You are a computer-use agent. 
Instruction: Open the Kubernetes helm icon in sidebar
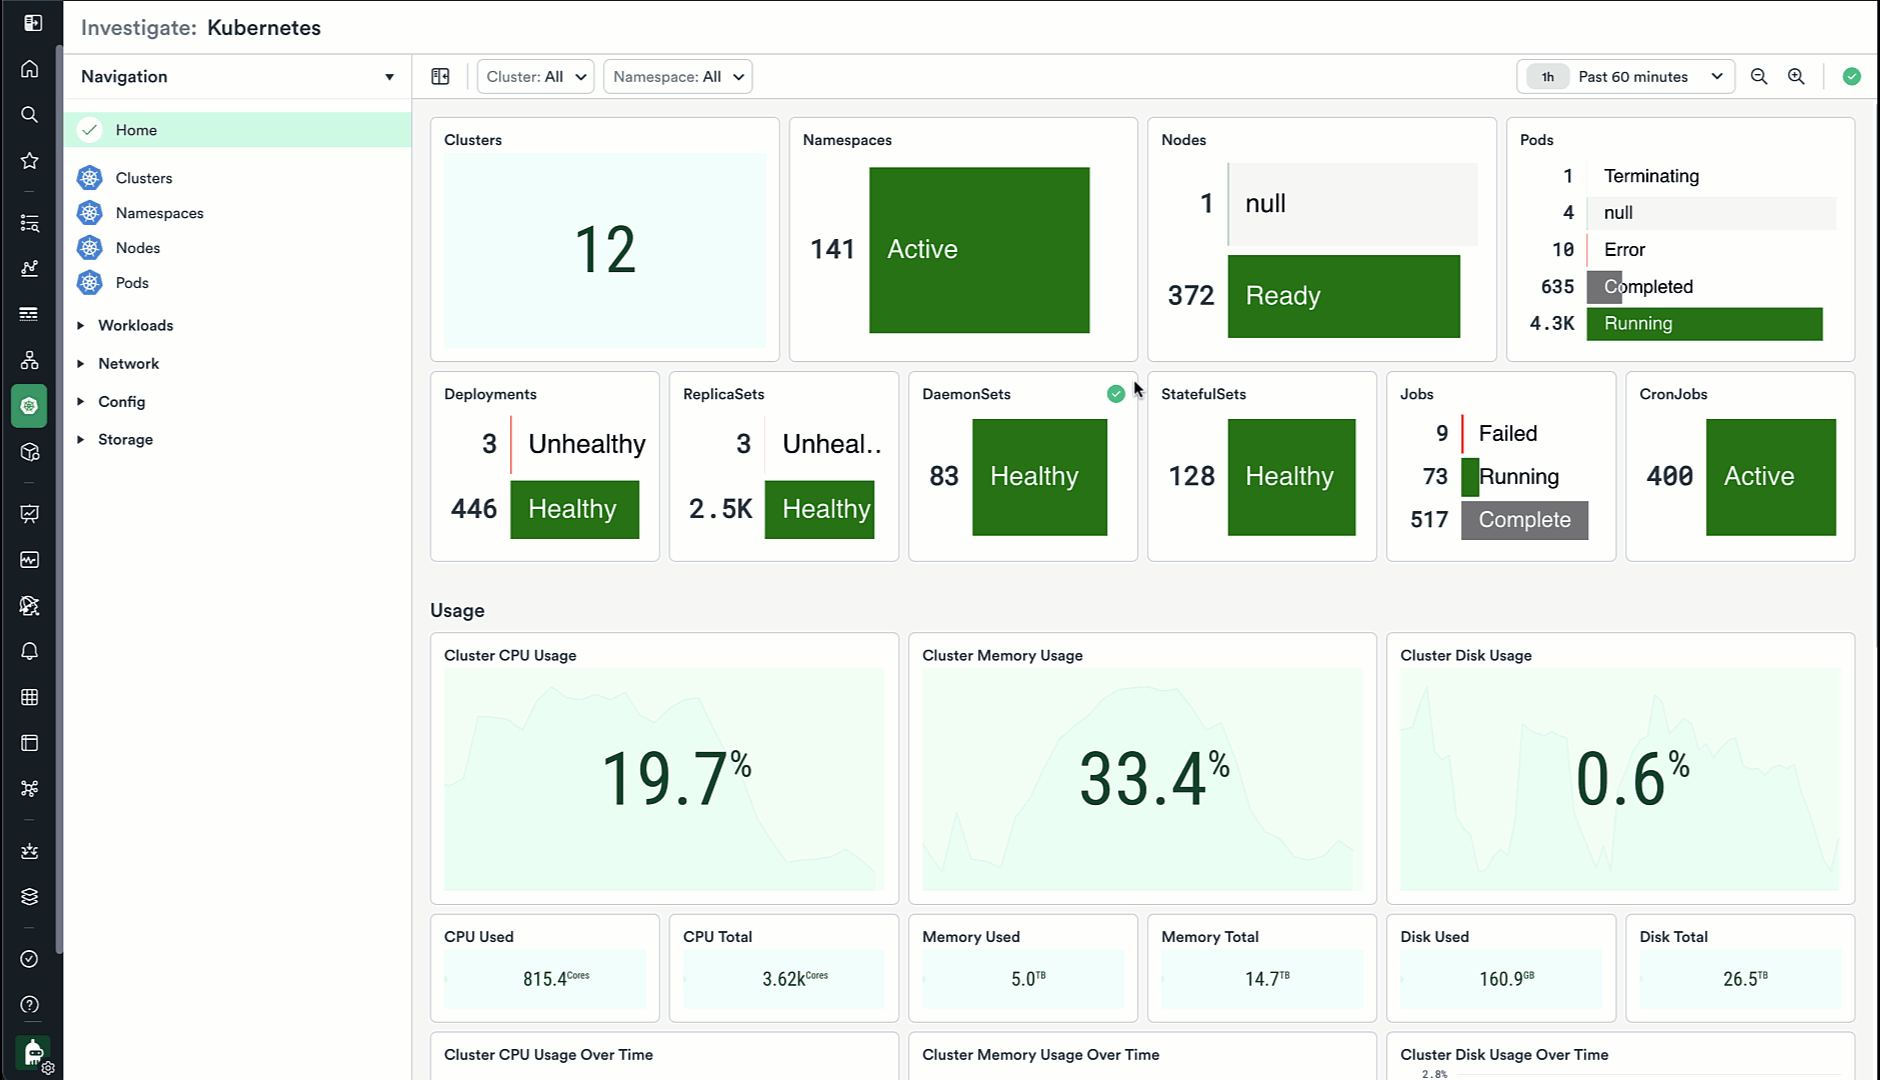[x=30, y=406]
